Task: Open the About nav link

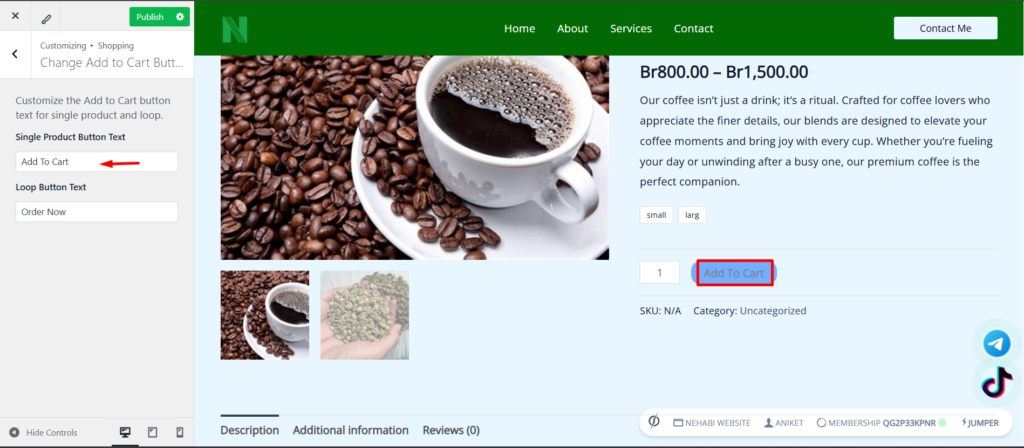Action: click(x=573, y=29)
